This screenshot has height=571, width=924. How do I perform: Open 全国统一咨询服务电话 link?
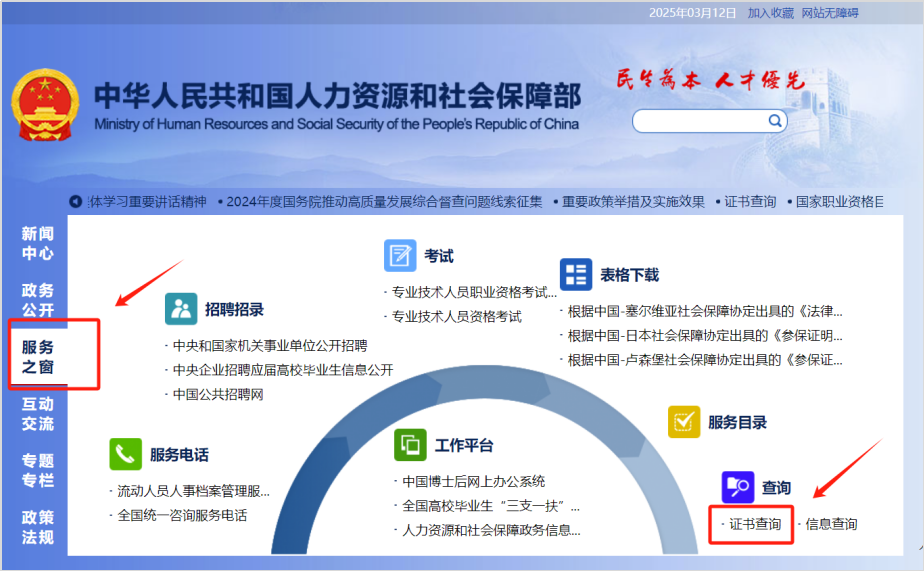(x=182, y=515)
